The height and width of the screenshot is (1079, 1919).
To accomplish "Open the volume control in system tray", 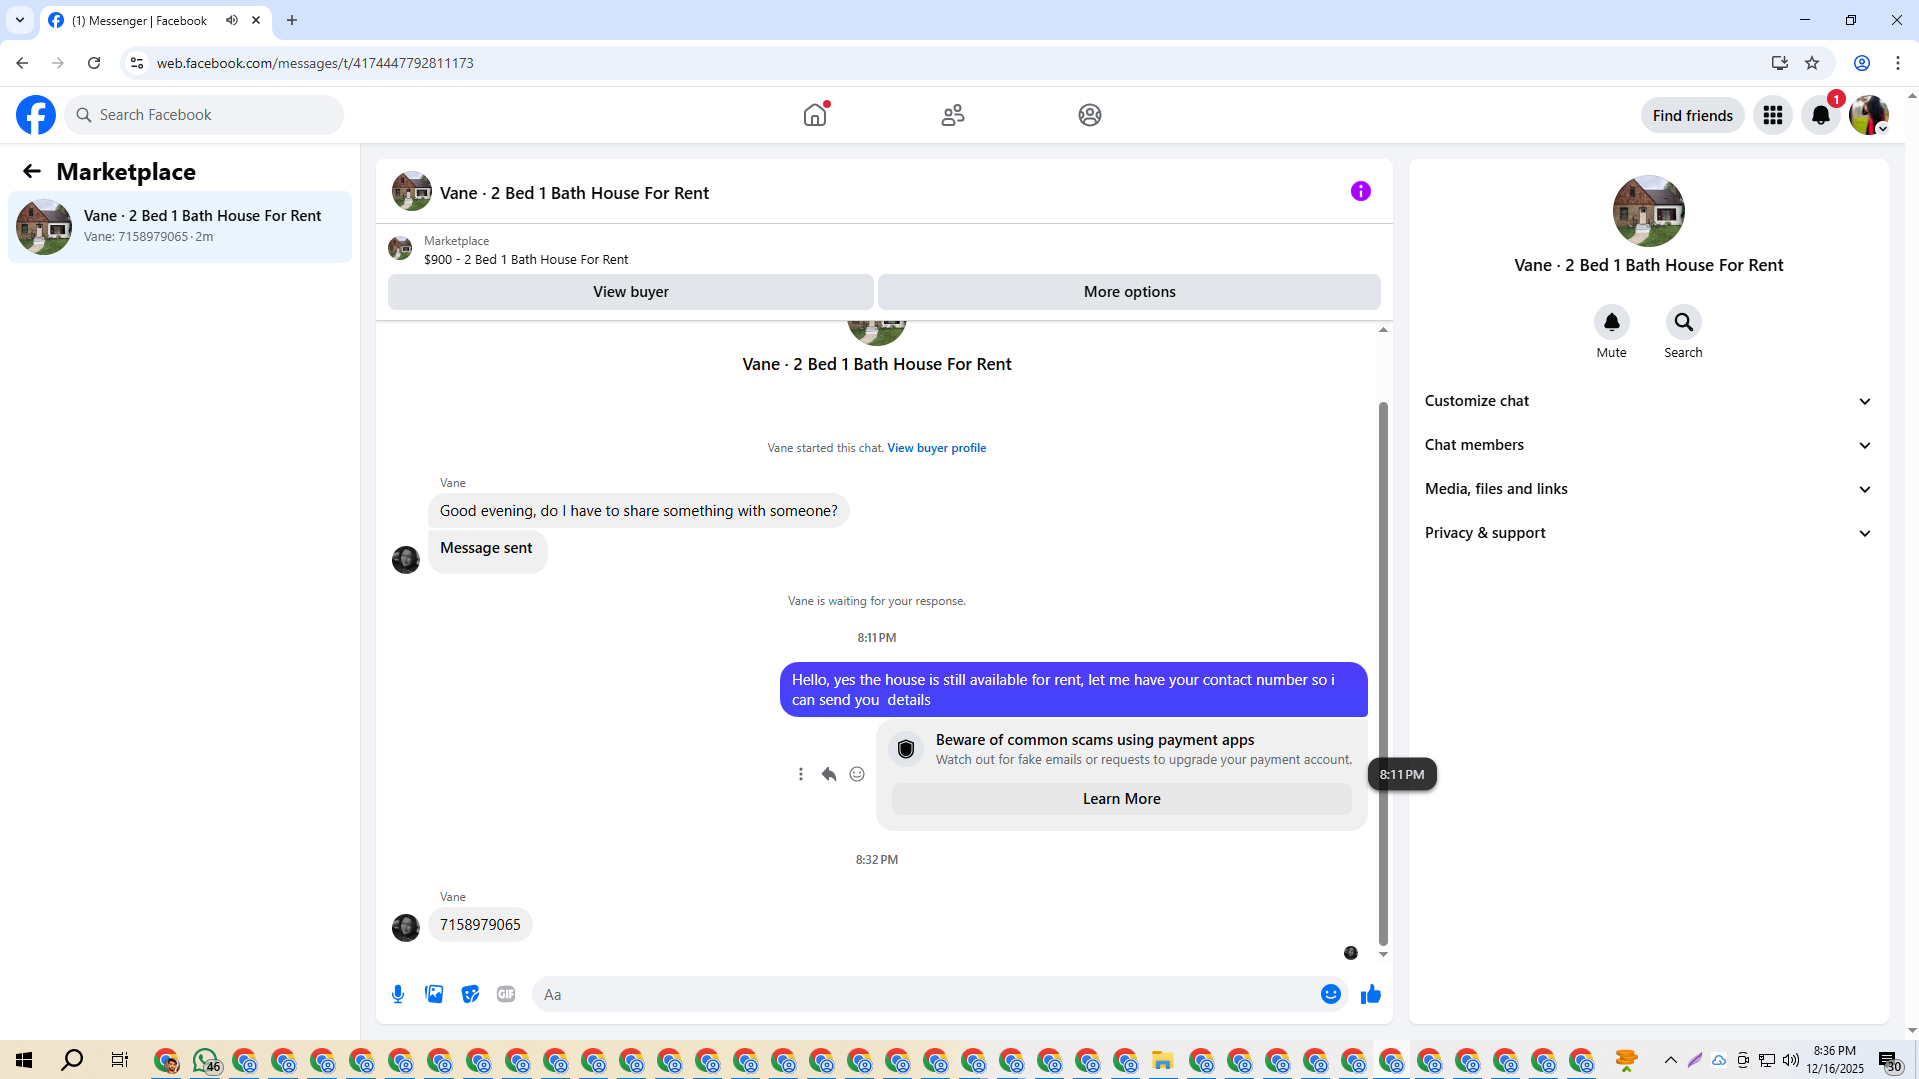I will 1791,1060.
